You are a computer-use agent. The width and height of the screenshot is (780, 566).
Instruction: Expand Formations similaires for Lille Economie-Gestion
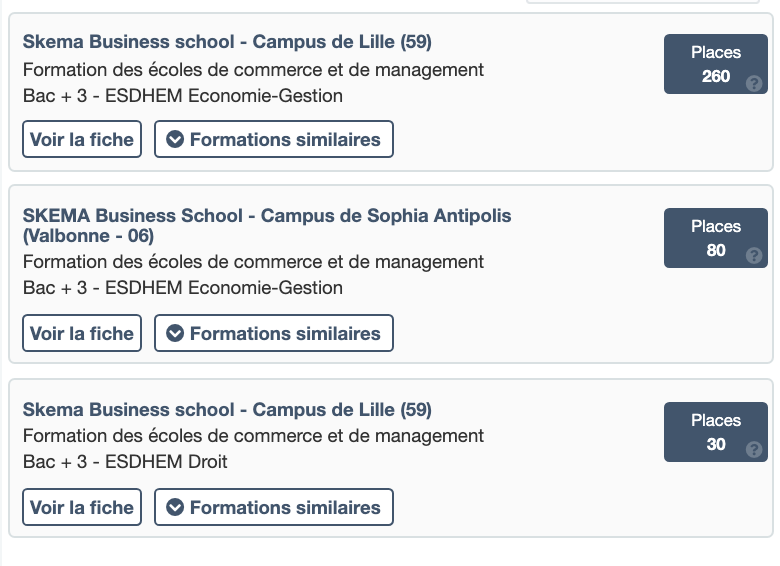tap(274, 140)
